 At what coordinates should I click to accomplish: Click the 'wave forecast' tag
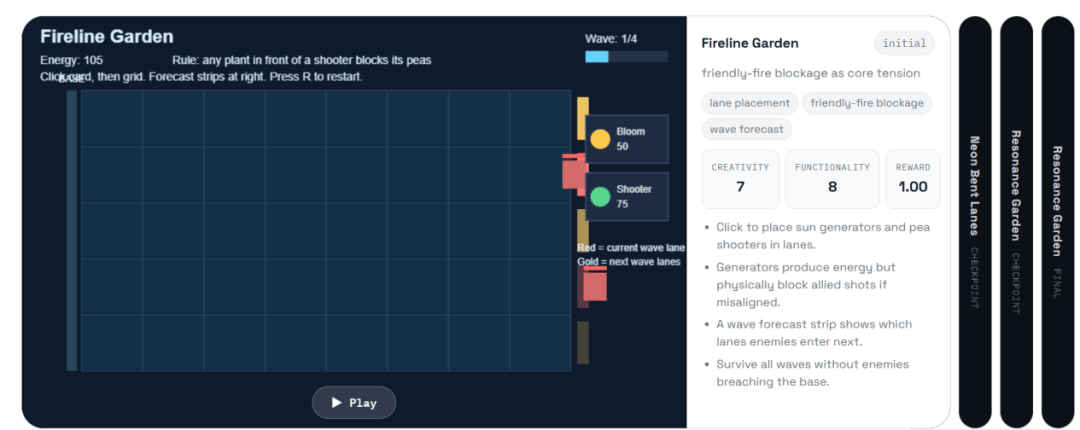point(747,129)
